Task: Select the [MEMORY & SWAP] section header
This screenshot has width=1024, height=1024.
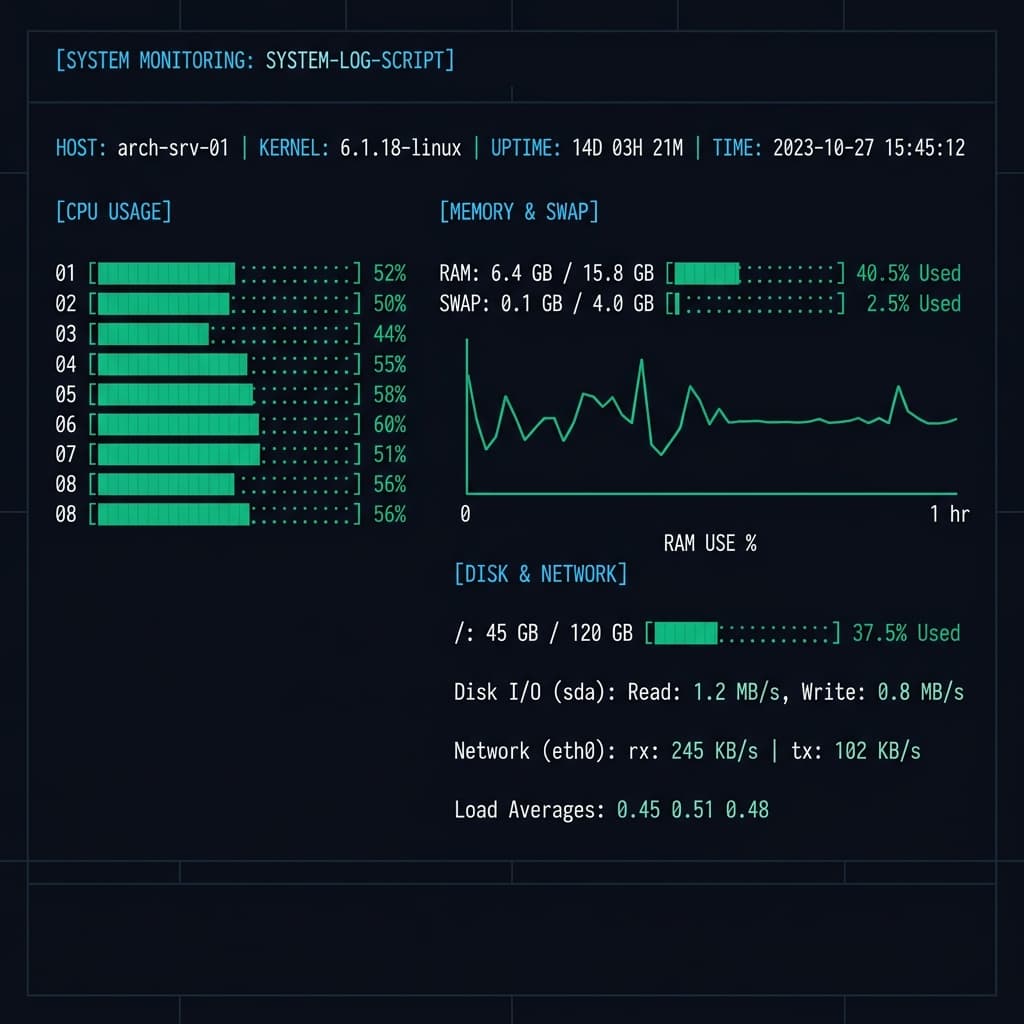Action: click(x=519, y=212)
